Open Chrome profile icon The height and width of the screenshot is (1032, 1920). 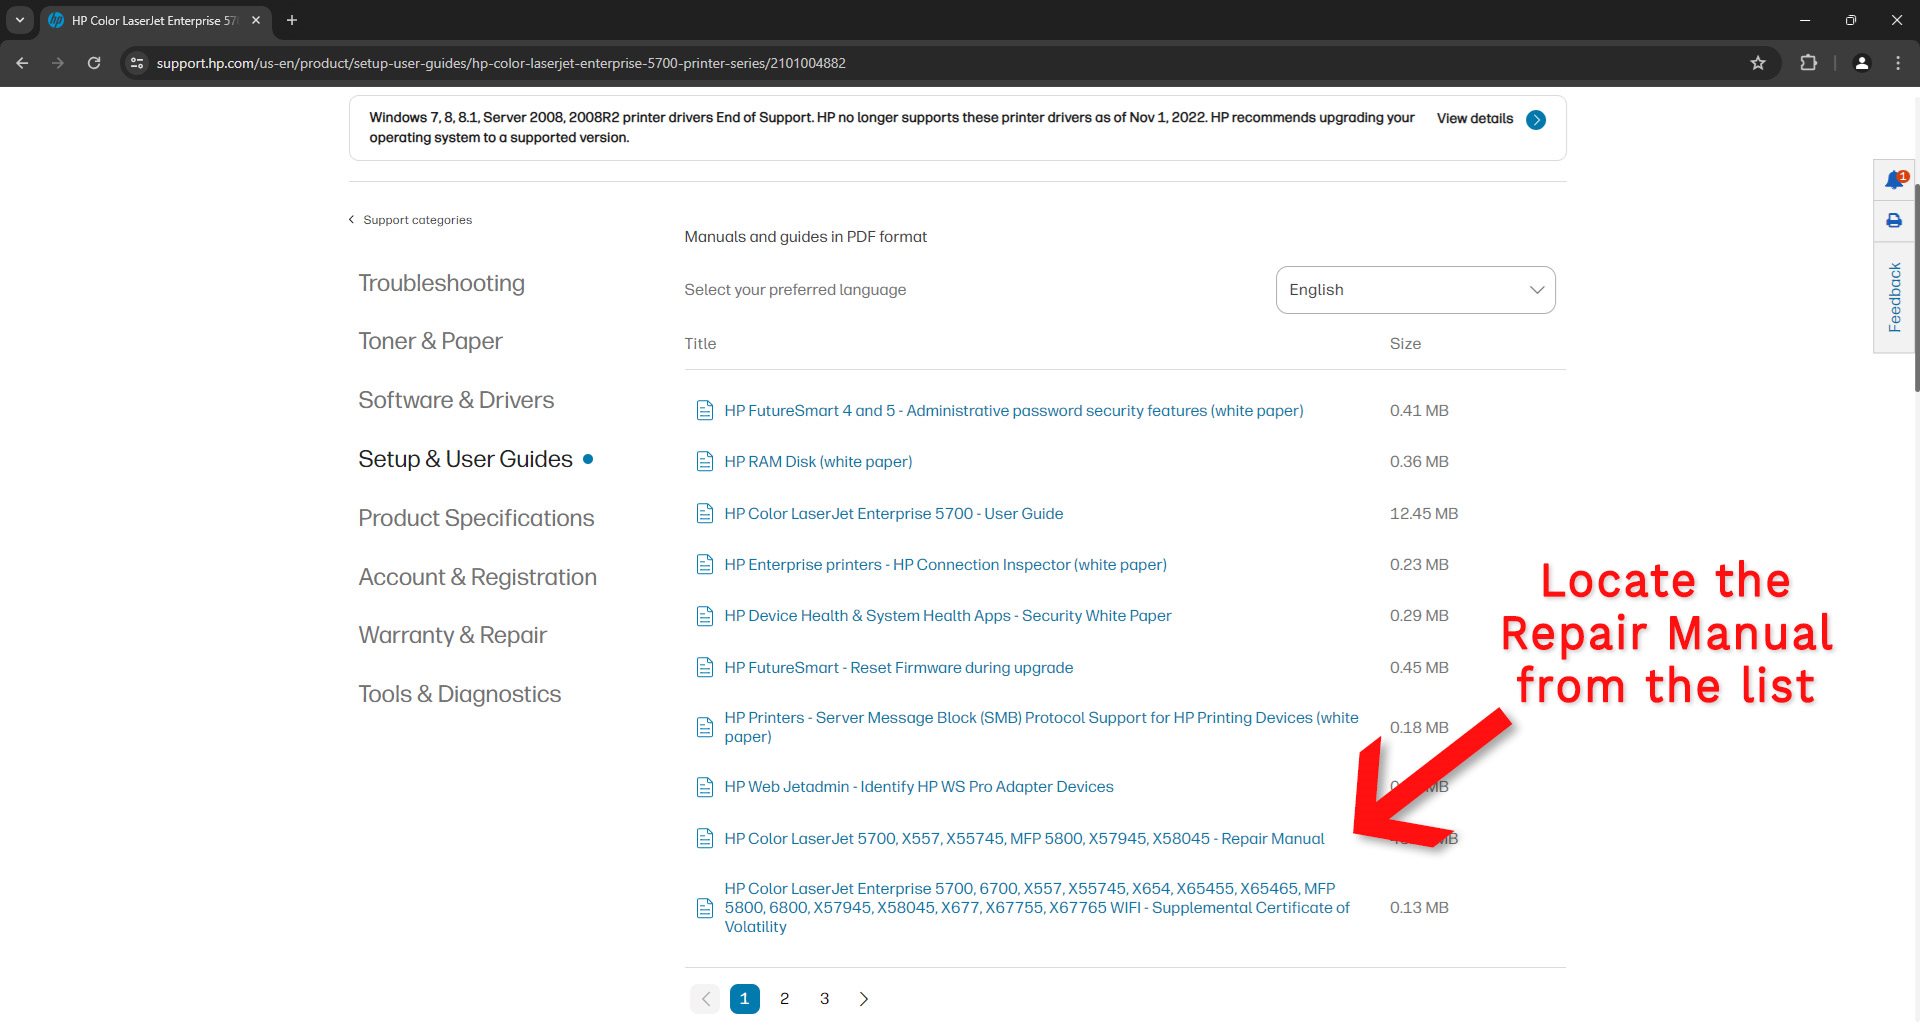click(1861, 63)
